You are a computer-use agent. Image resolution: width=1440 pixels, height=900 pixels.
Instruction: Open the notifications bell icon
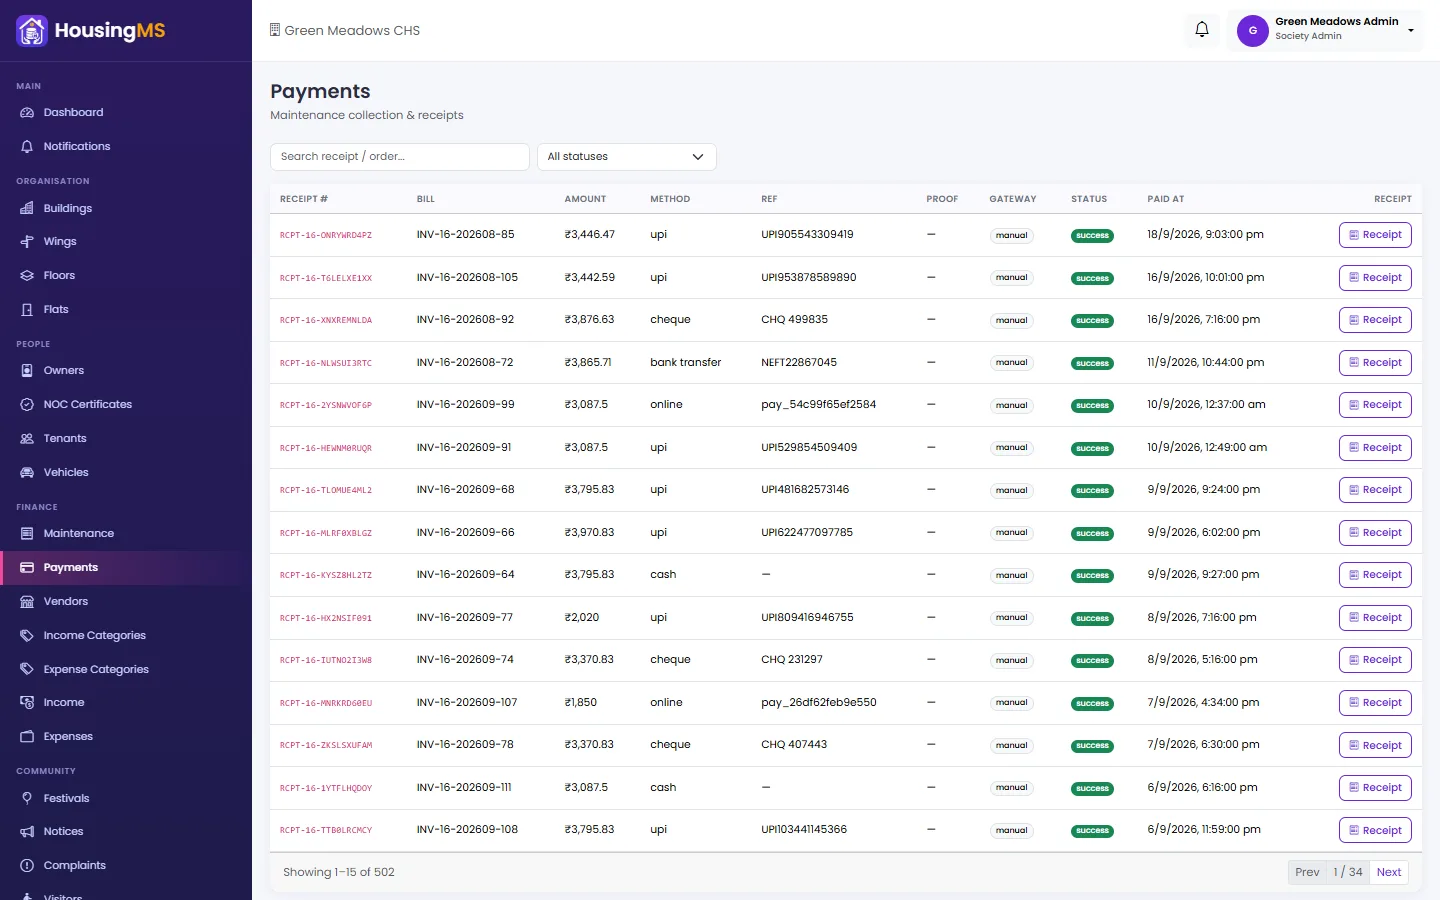[1202, 30]
